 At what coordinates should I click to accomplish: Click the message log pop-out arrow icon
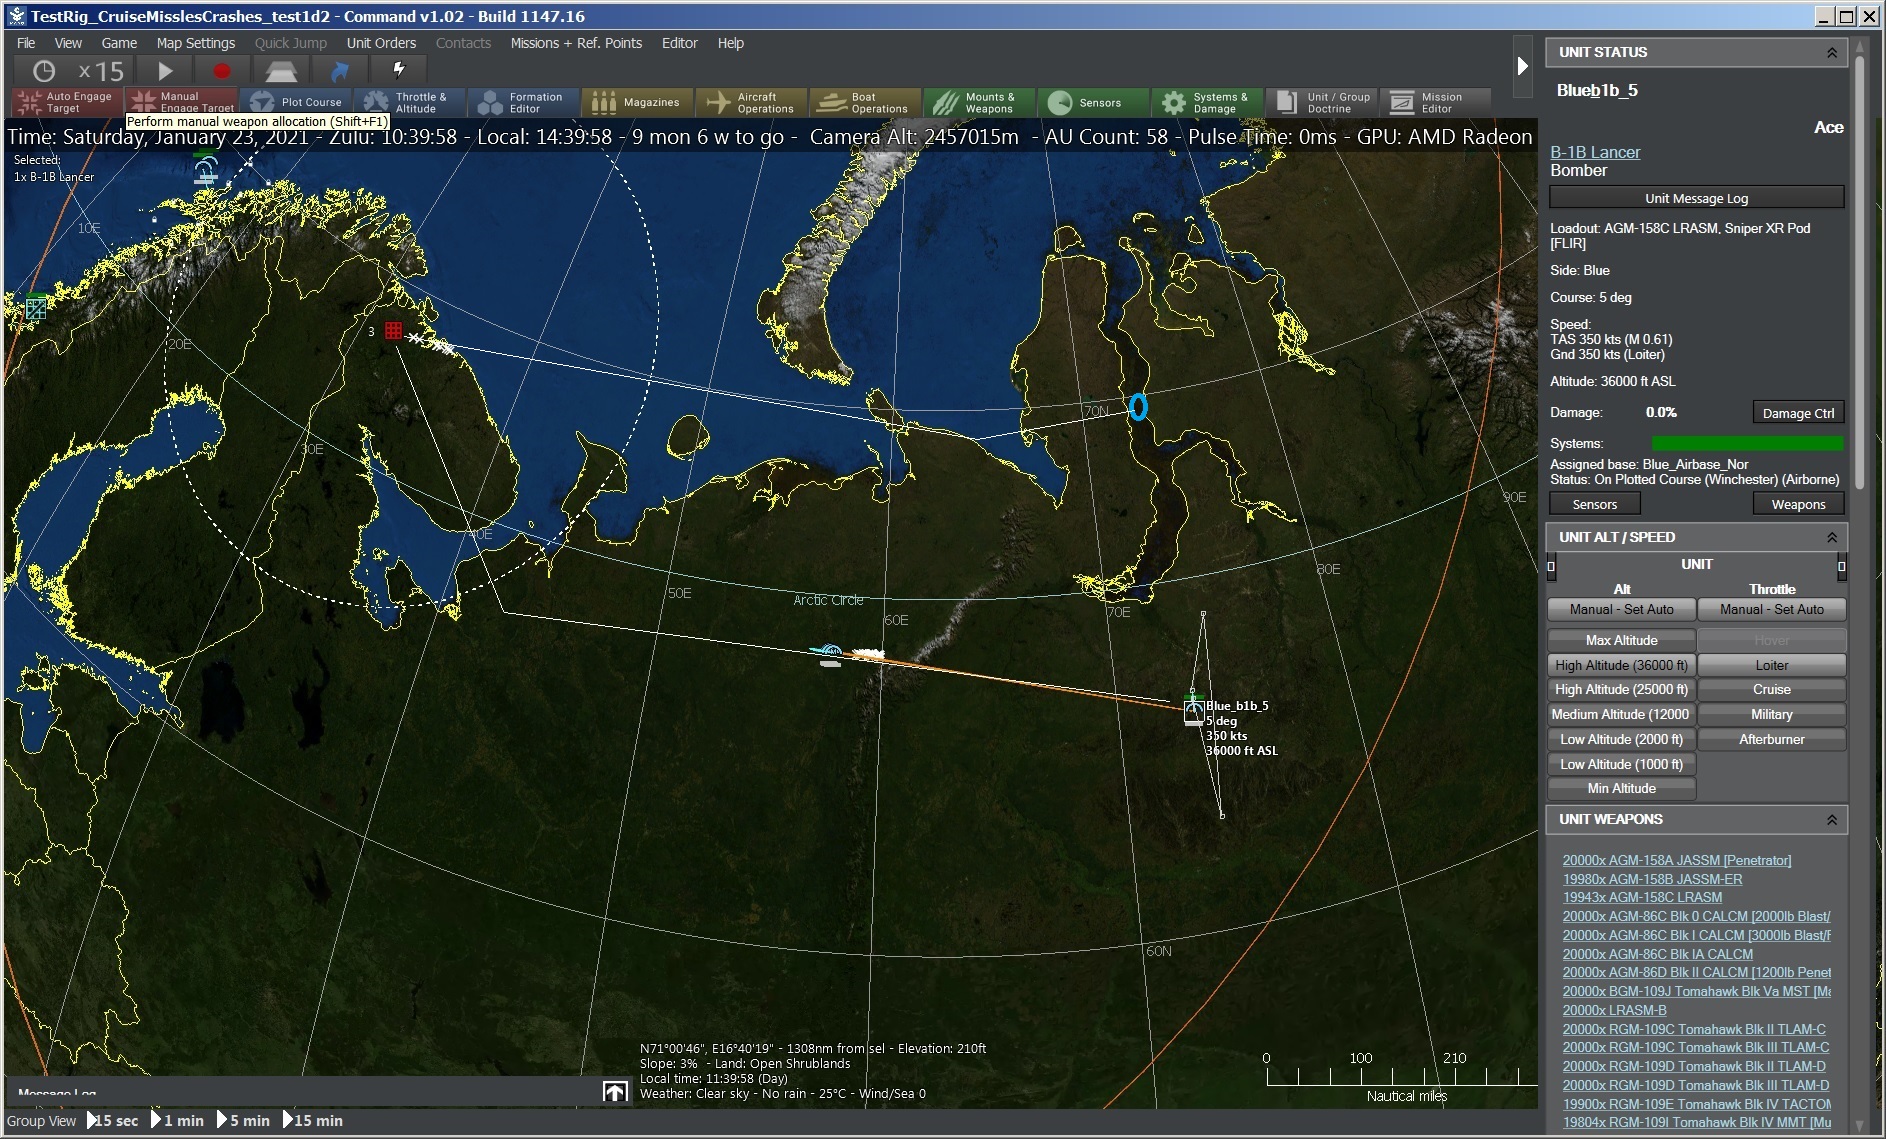tap(615, 1092)
